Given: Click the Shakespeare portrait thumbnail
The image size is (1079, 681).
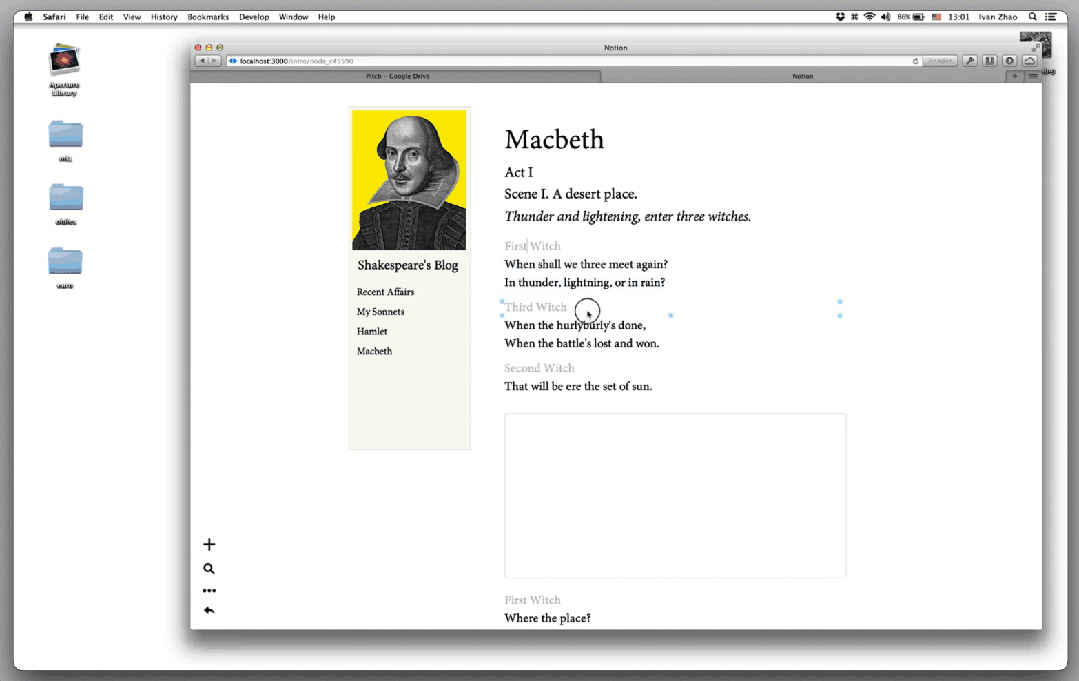Looking at the screenshot, I should pyautogui.click(x=409, y=179).
